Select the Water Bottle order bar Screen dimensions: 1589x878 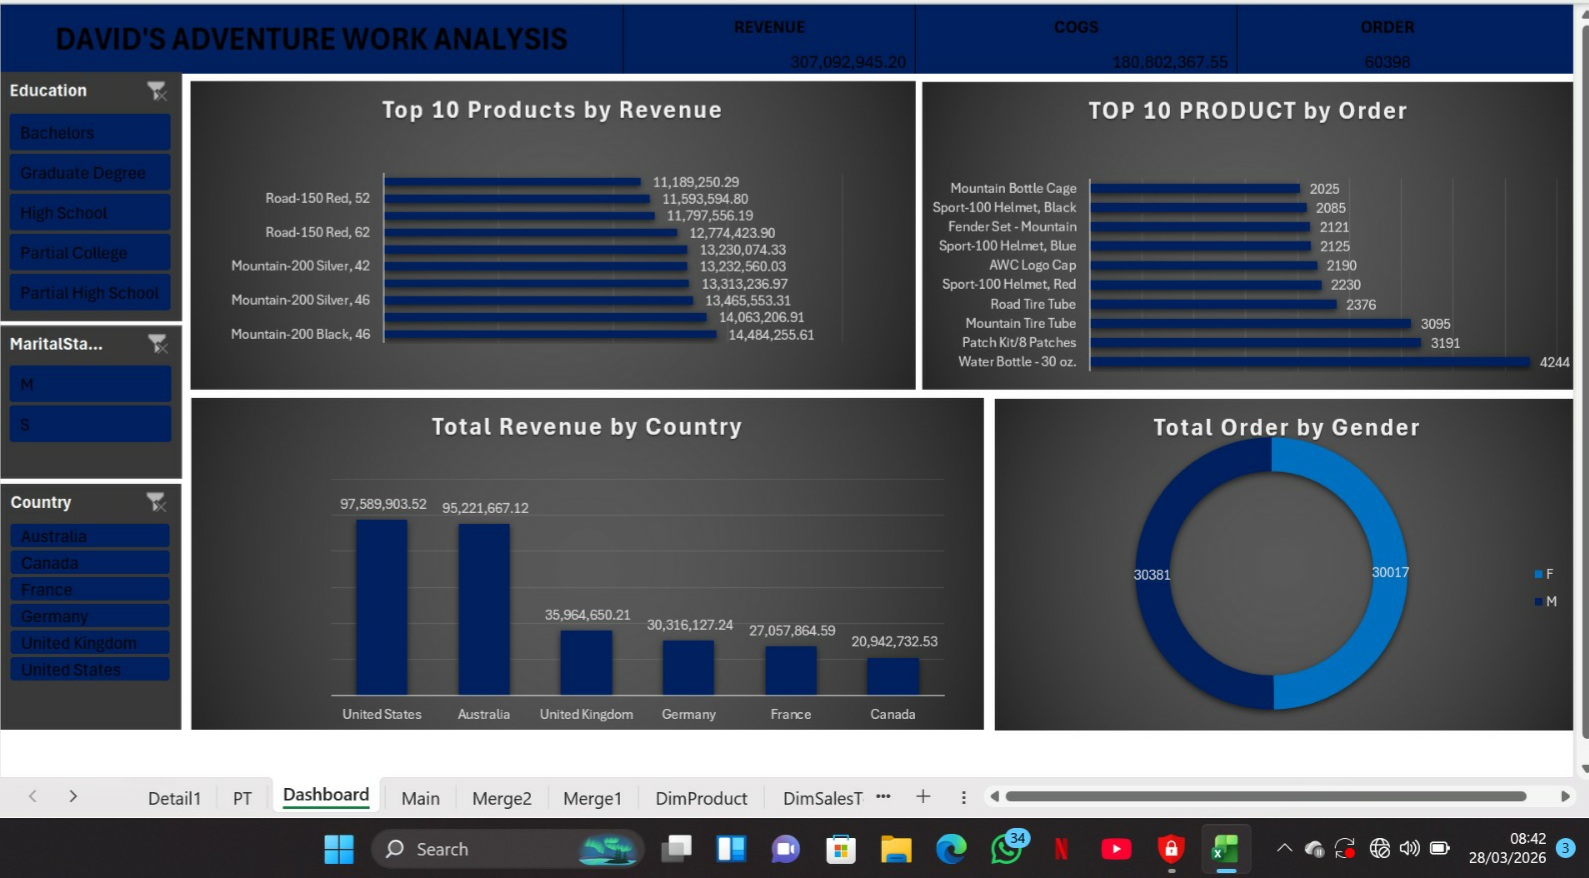(1310, 362)
